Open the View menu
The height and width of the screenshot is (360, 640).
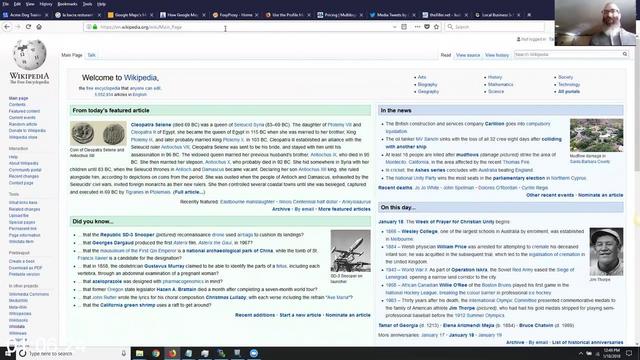click(x=30, y=4)
